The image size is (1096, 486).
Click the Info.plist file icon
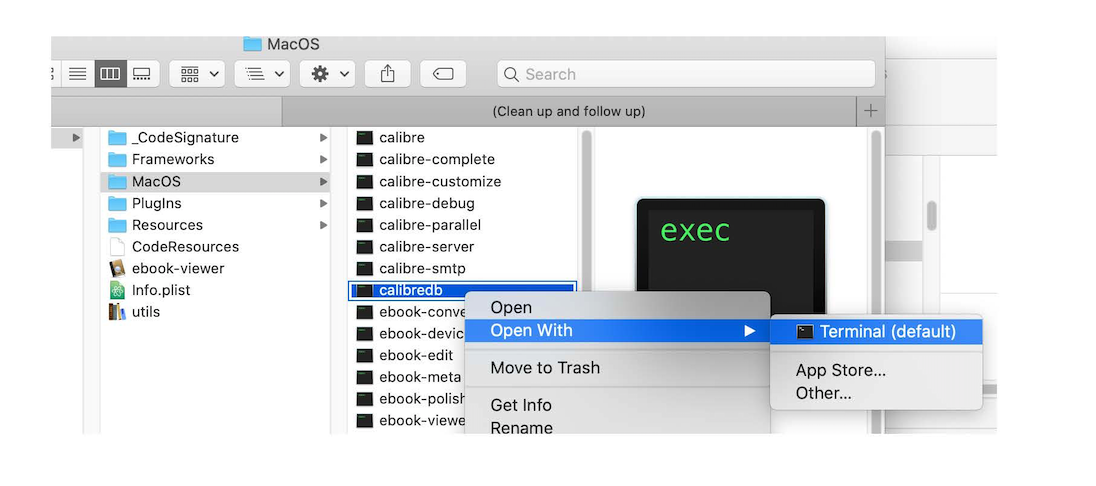[117, 290]
